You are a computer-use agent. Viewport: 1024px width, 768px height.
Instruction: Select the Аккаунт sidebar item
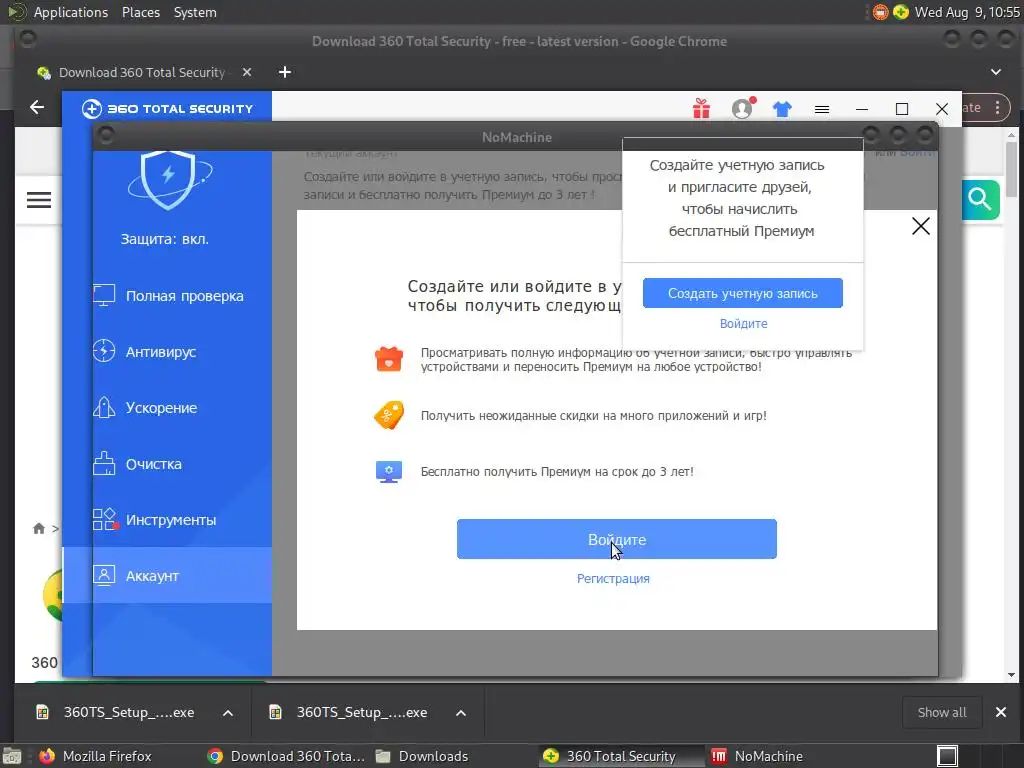click(x=167, y=575)
